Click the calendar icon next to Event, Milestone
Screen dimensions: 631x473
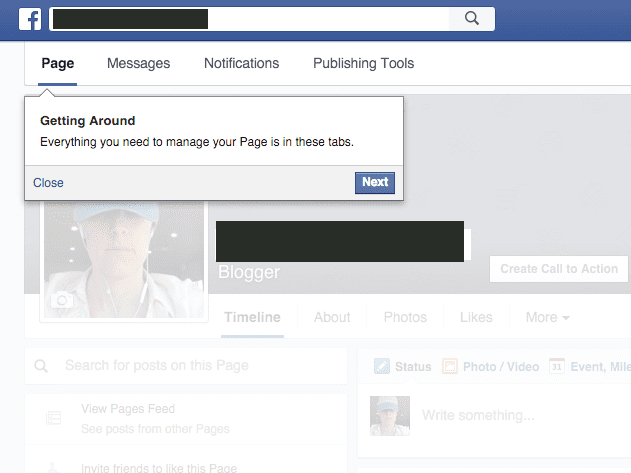557,366
